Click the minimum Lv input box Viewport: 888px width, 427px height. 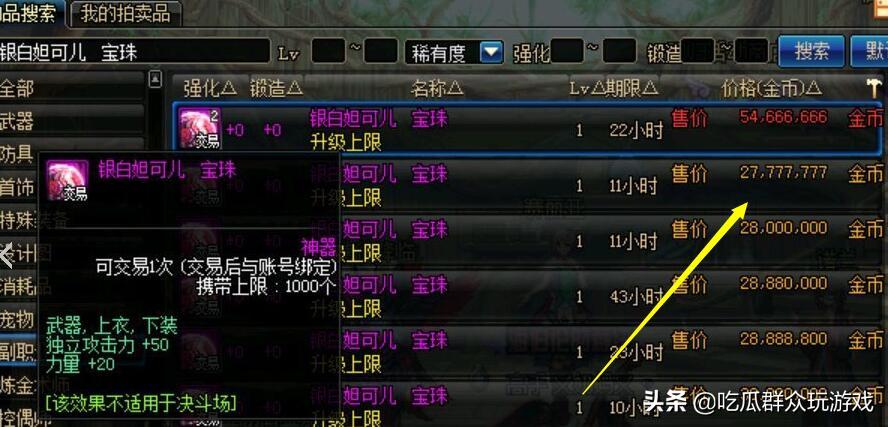(x=328, y=51)
